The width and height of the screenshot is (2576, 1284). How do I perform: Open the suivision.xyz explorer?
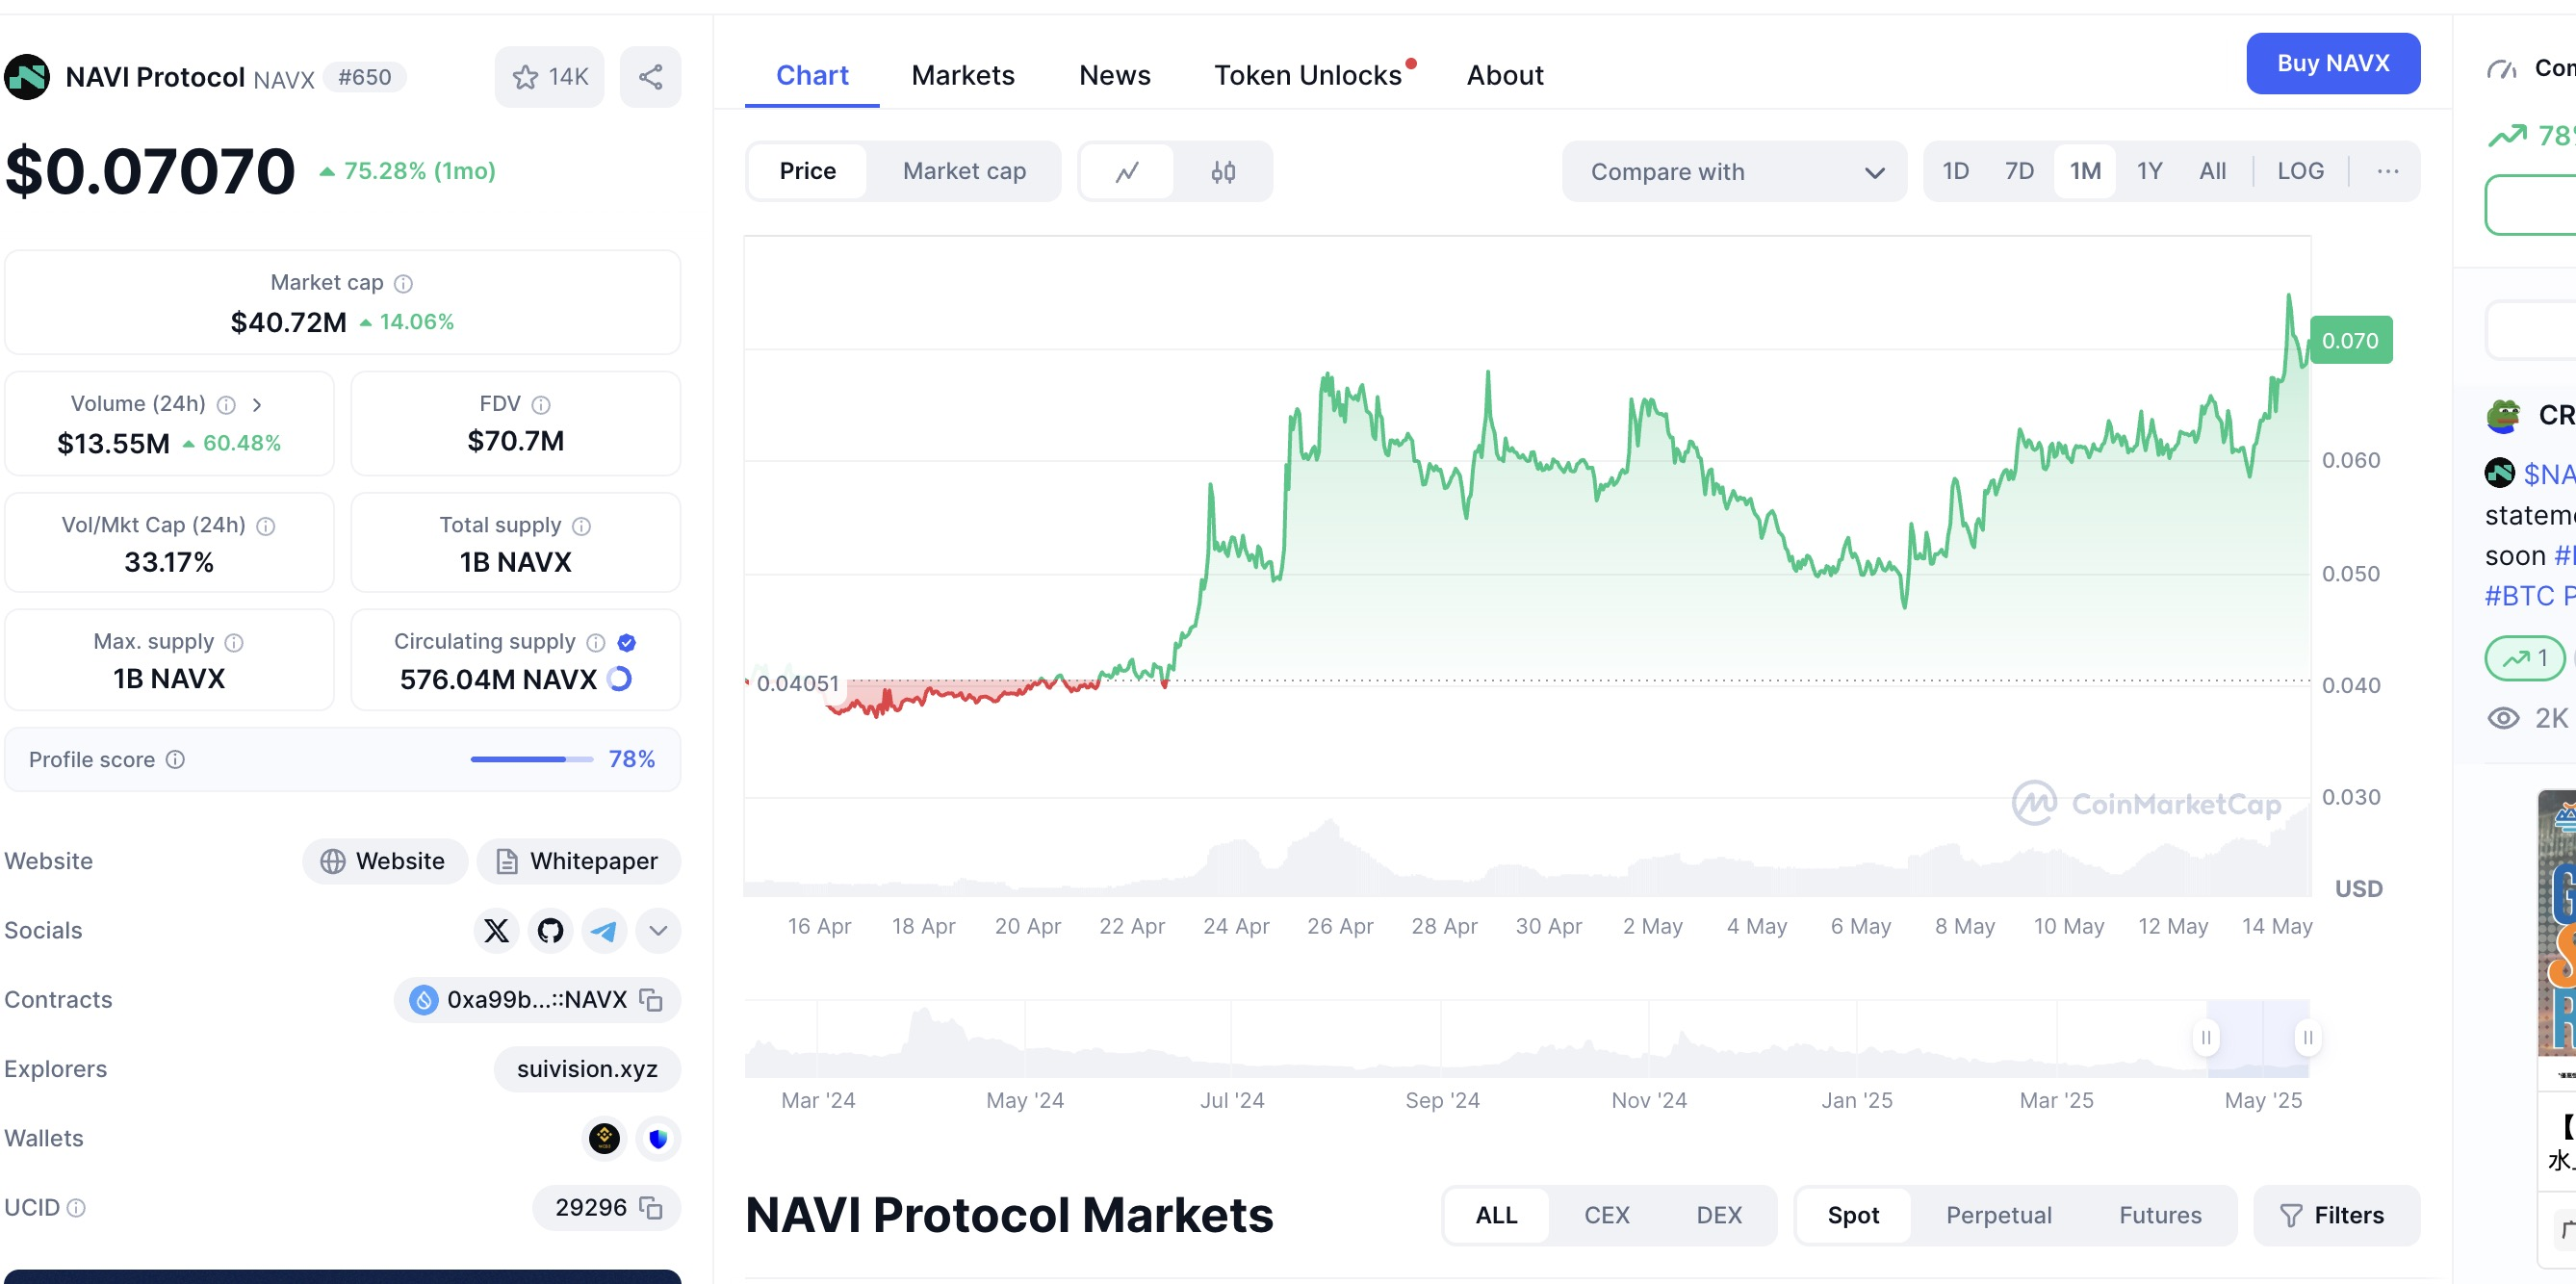[587, 1069]
